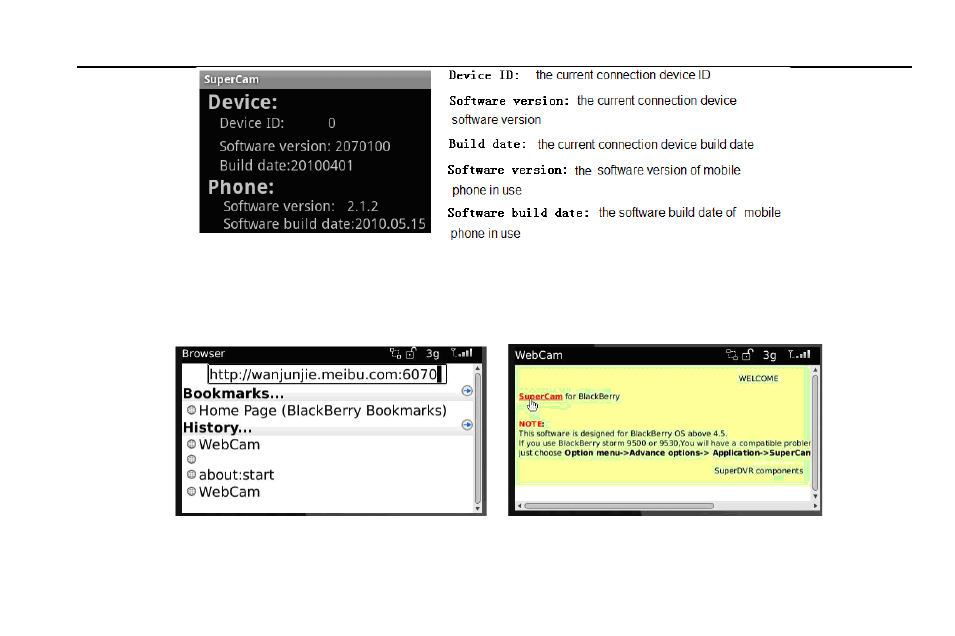Click the Browser scrollbar down arrow

coord(478,508)
